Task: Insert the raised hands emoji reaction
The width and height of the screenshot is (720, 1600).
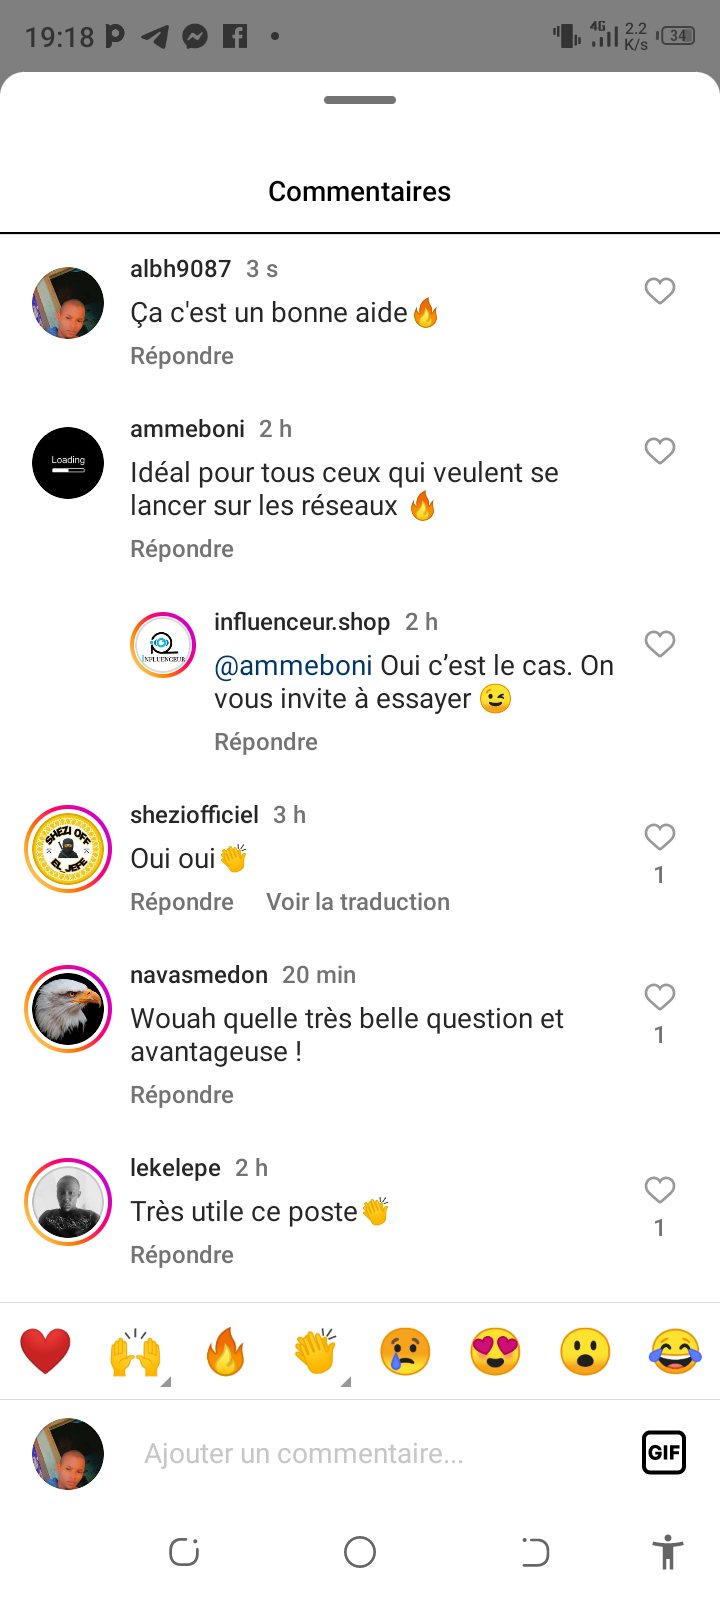Action: pyautogui.click(x=135, y=1352)
